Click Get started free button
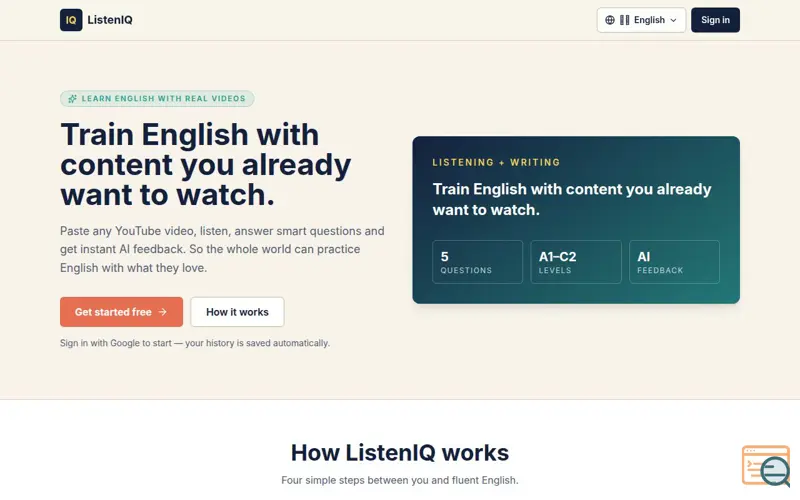The width and height of the screenshot is (800, 500). (x=121, y=312)
